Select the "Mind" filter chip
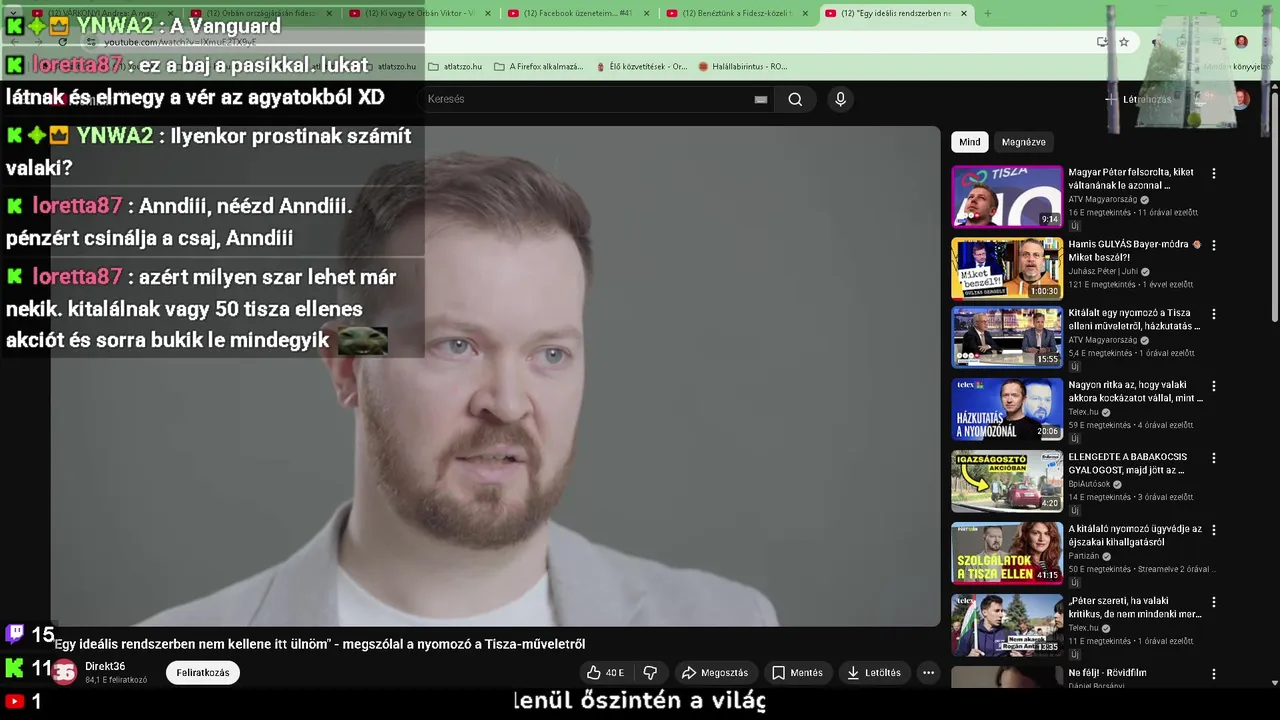The width and height of the screenshot is (1280, 720). coord(970,142)
